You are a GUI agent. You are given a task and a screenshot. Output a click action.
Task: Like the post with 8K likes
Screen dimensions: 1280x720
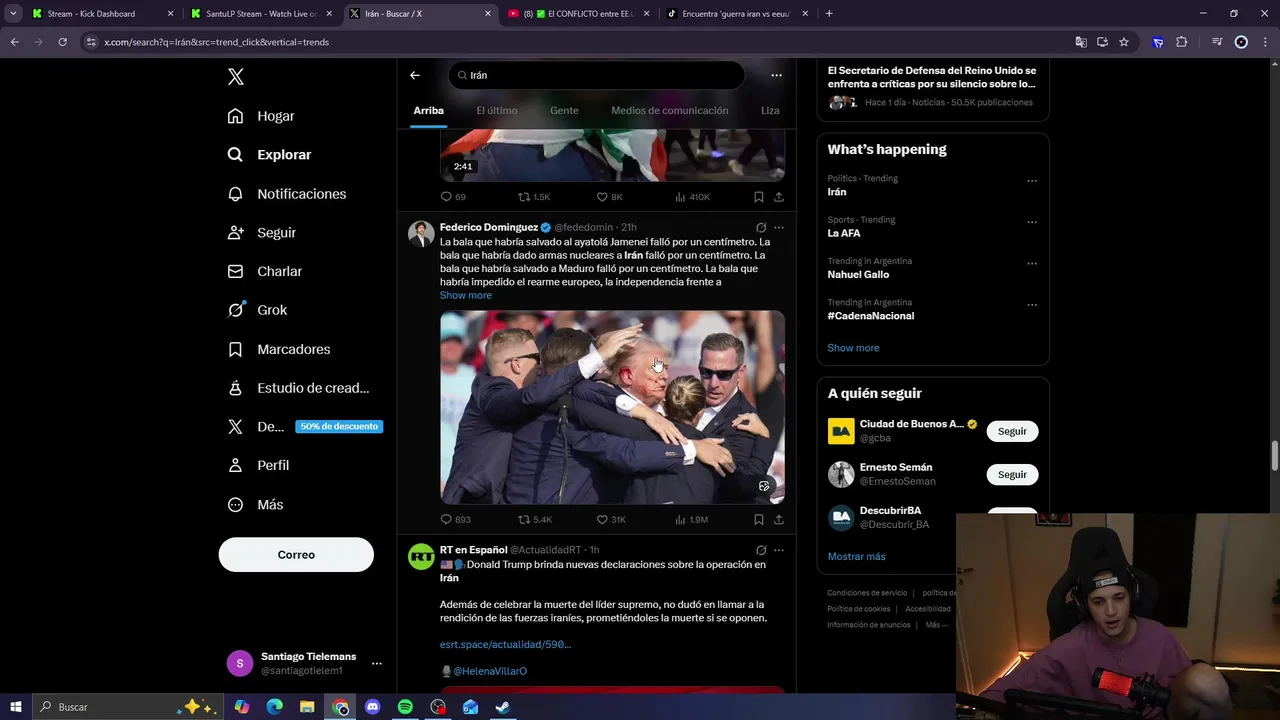click(x=609, y=197)
